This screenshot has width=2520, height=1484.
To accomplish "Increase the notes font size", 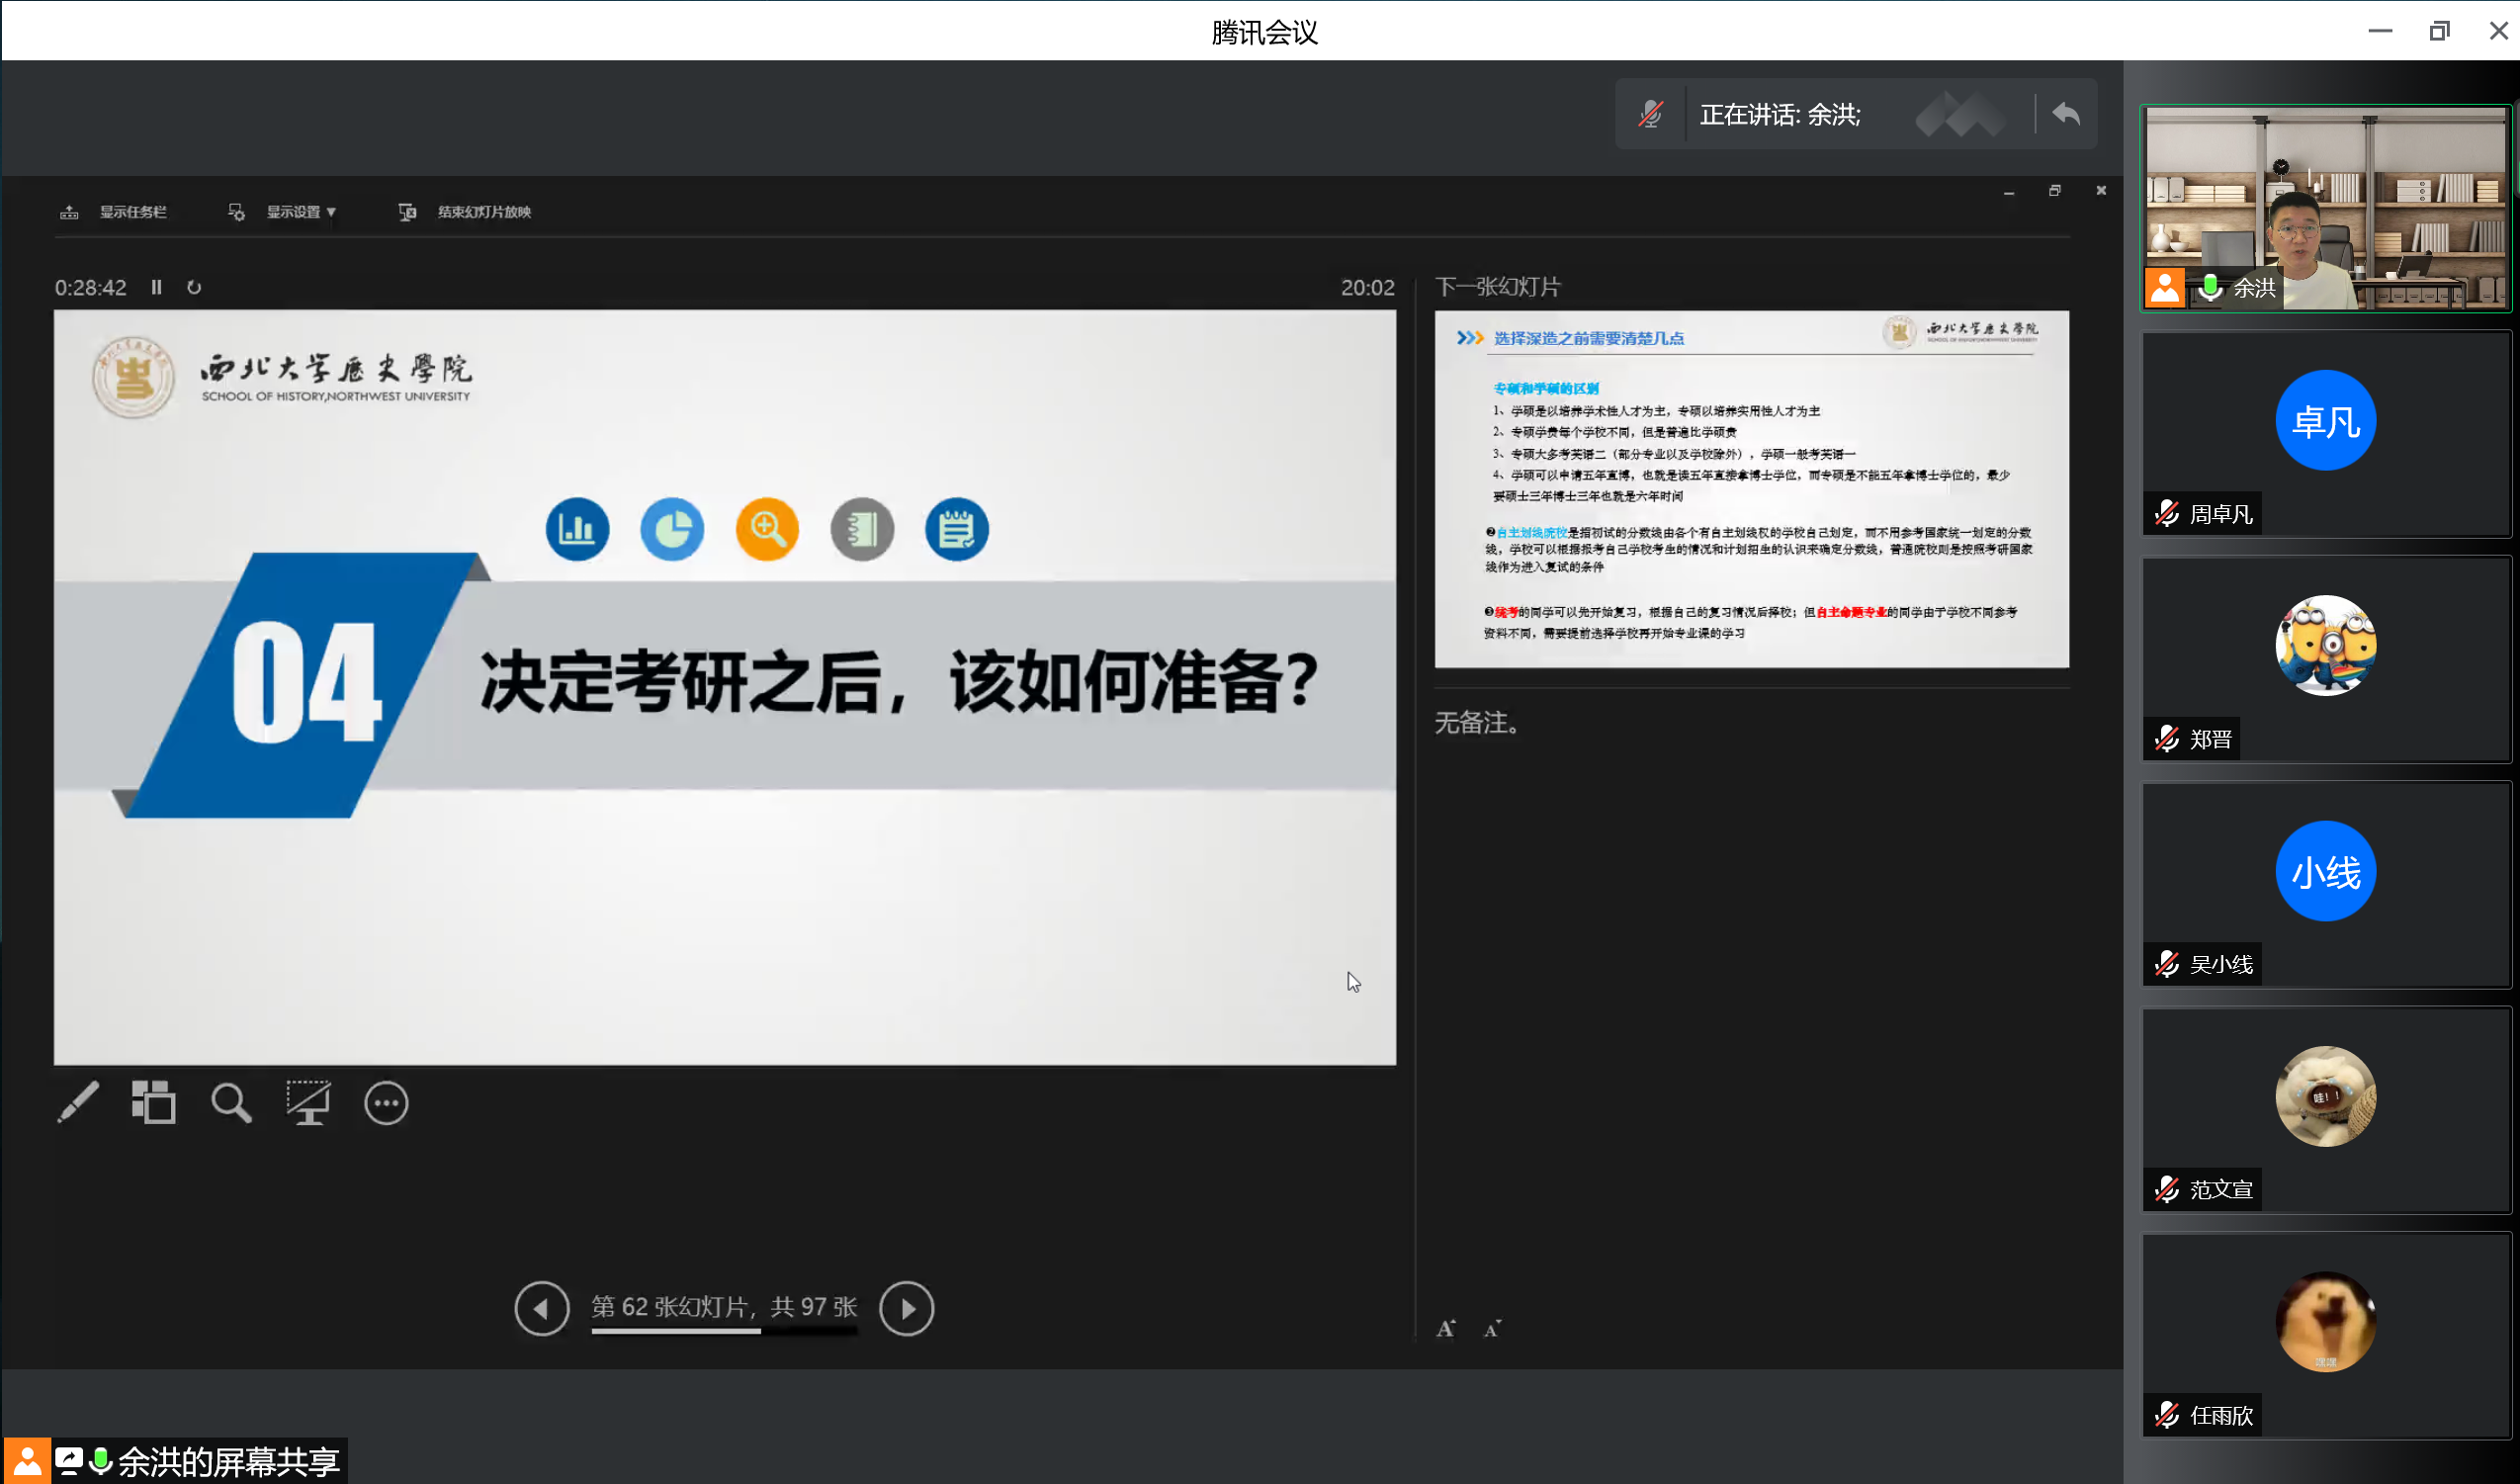I will (1445, 1328).
